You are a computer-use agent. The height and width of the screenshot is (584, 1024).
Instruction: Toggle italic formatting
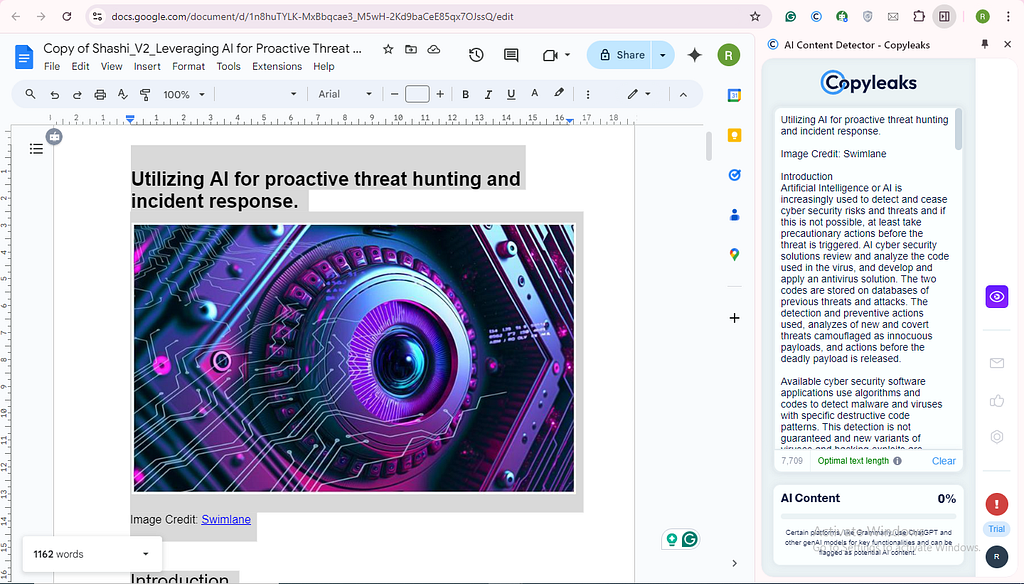click(x=488, y=95)
